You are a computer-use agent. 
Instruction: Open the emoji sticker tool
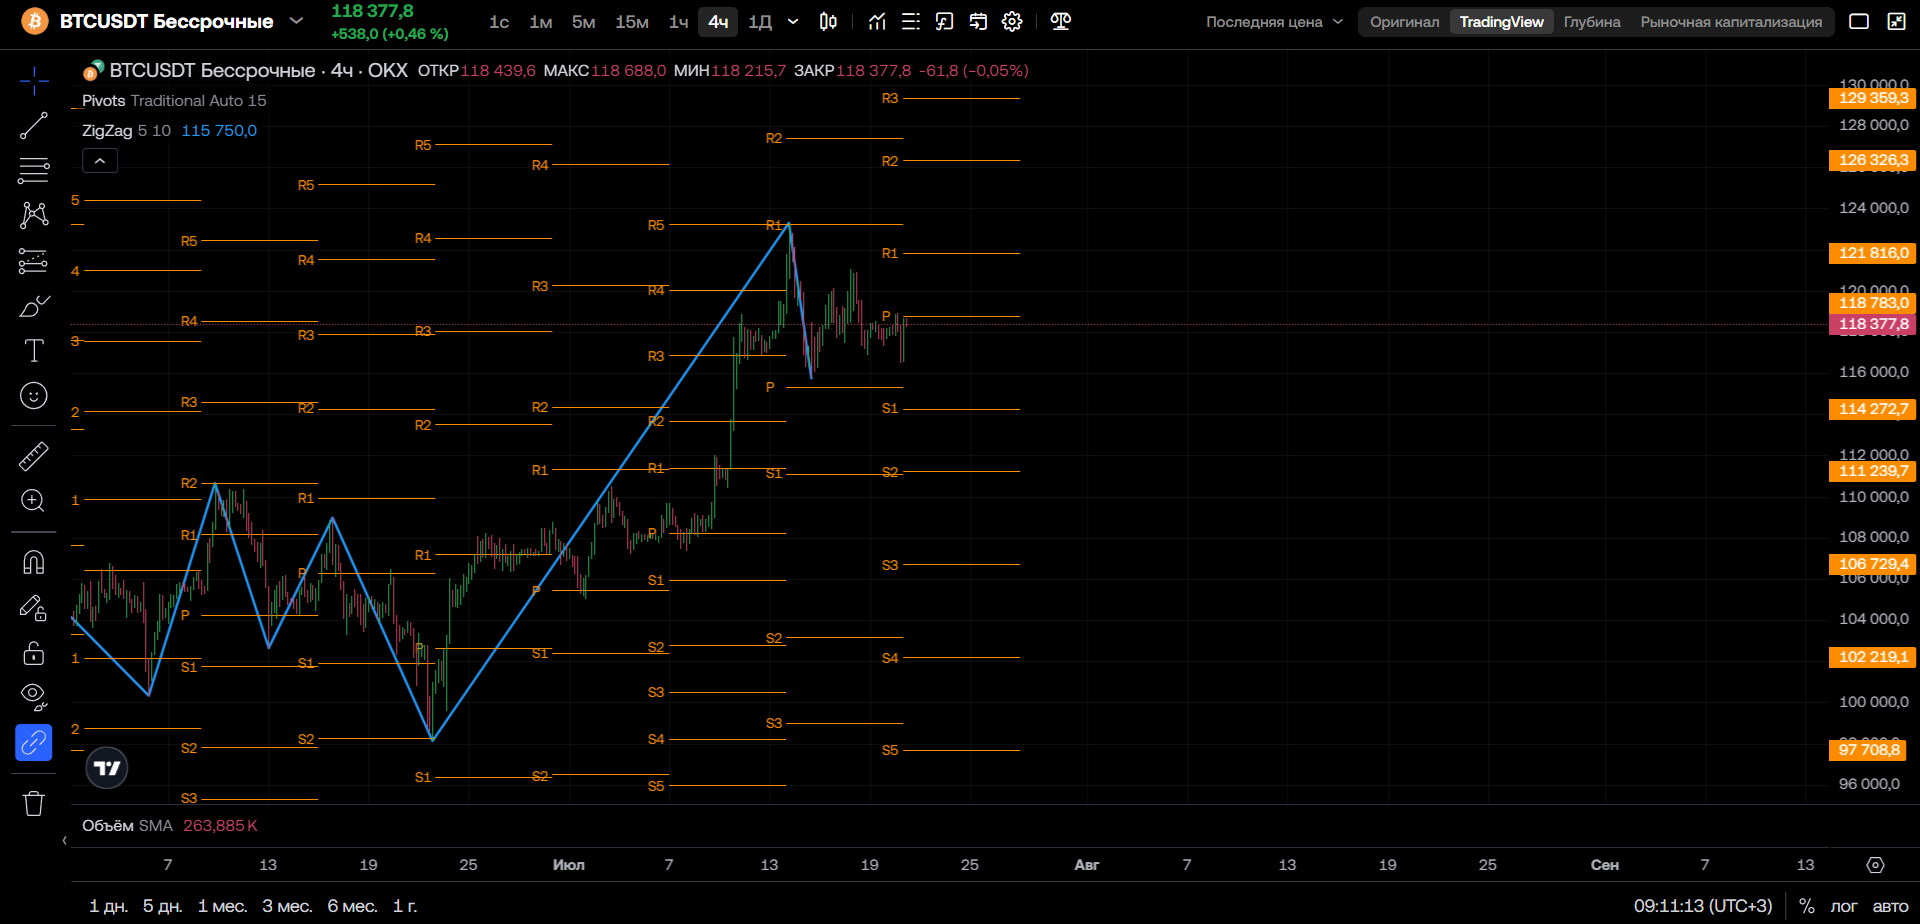[34, 396]
